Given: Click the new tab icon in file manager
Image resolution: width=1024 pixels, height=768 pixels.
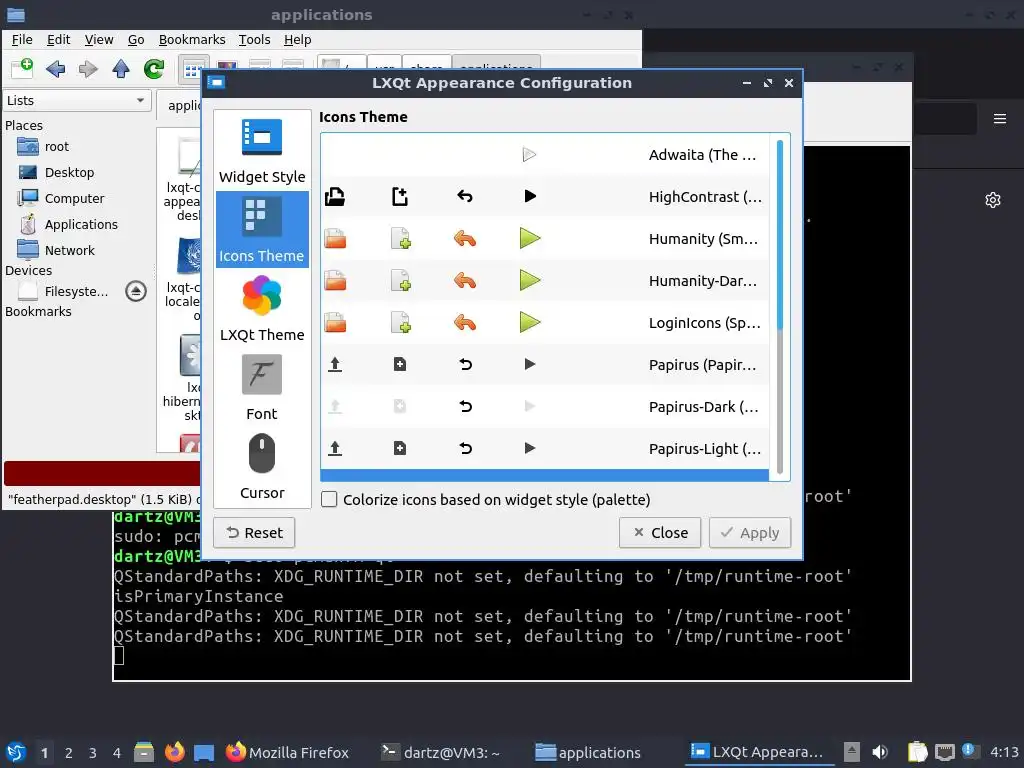Looking at the screenshot, I should pyautogui.click(x=22, y=68).
